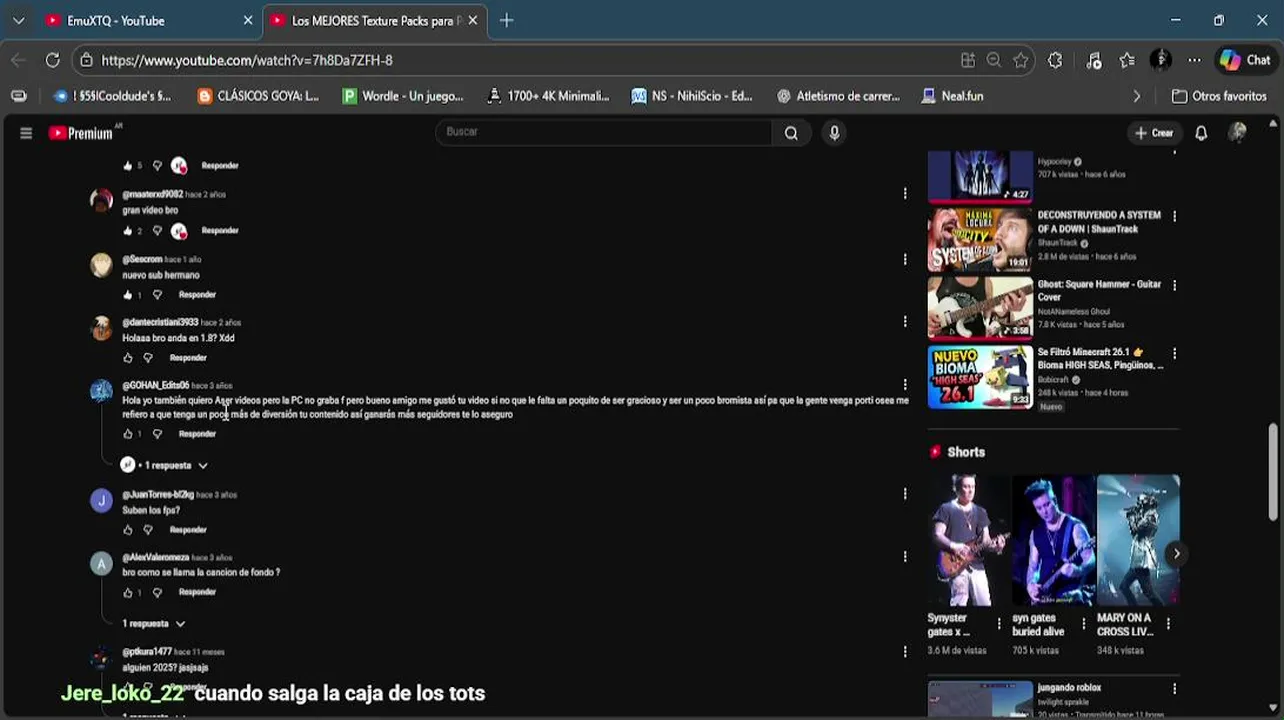Open the YouTube account avatar menu

click(x=1238, y=133)
